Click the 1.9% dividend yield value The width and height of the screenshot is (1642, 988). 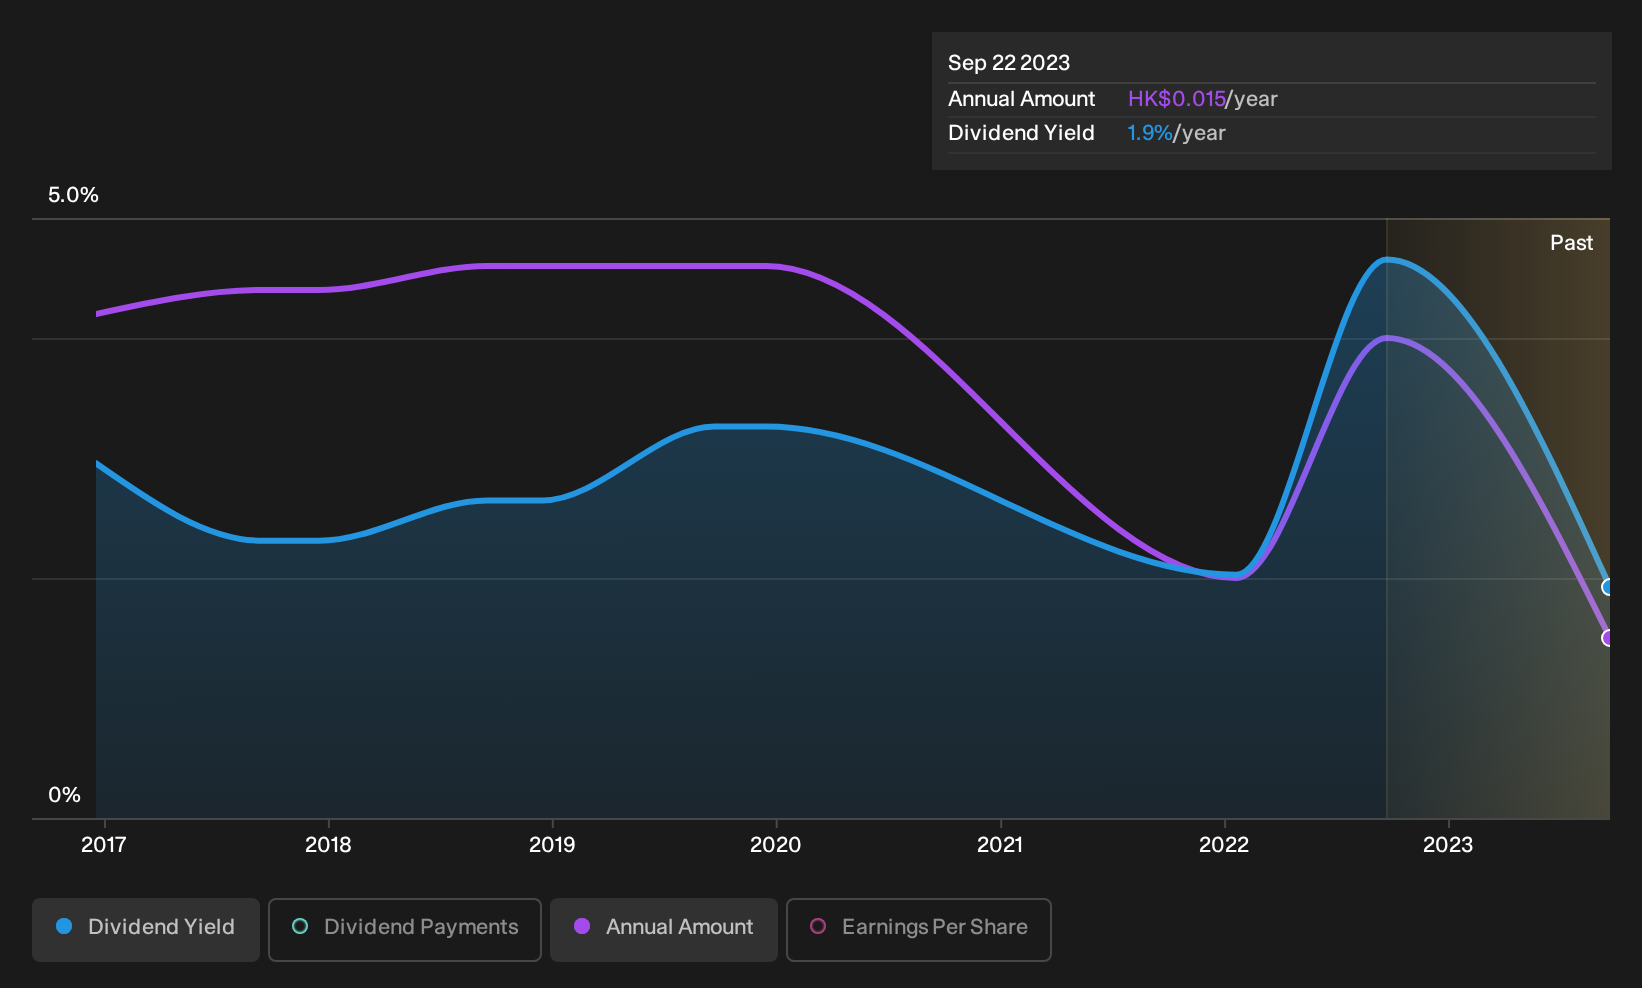[x=1150, y=133]
